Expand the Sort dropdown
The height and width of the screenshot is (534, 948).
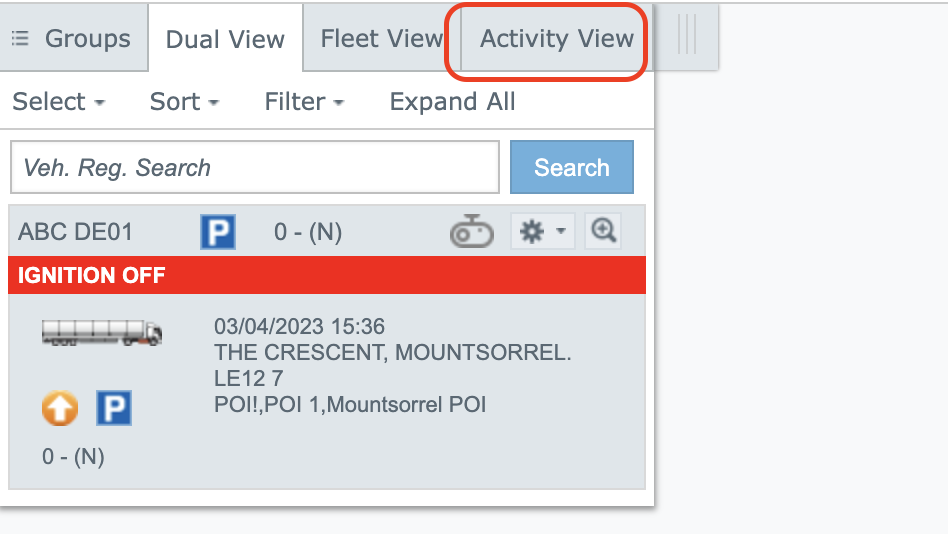(184, 102)
